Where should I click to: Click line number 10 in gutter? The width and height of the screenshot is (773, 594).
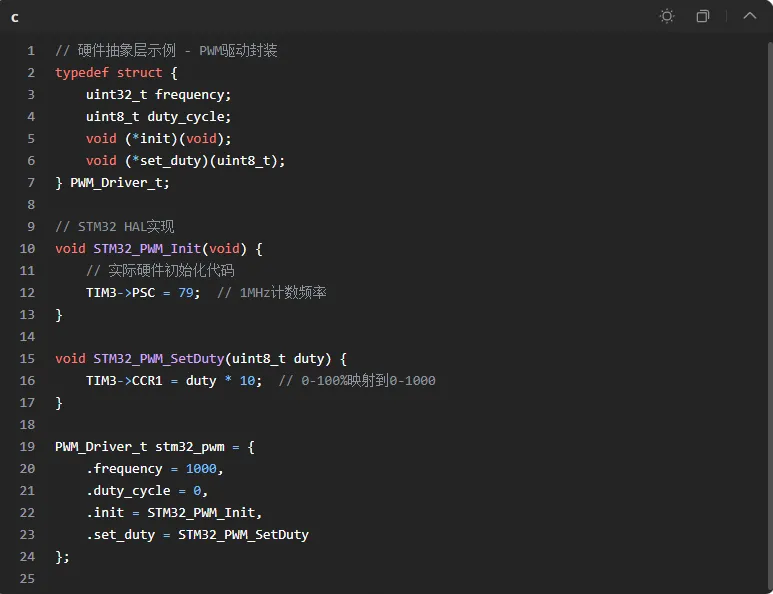[27, 248]
